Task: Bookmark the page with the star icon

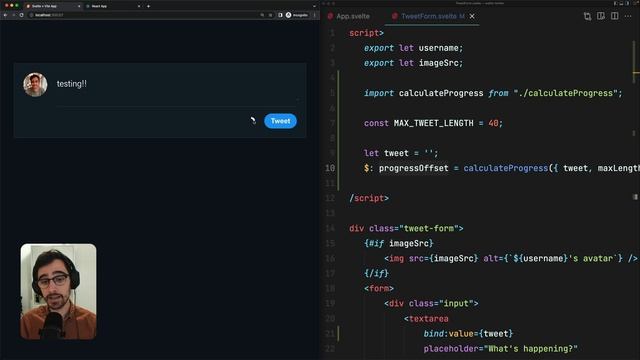Action: tap(270, 15)
